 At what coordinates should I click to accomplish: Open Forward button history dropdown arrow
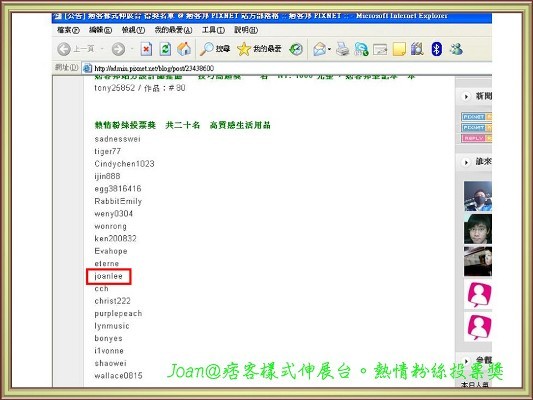(x=132, y=49)
